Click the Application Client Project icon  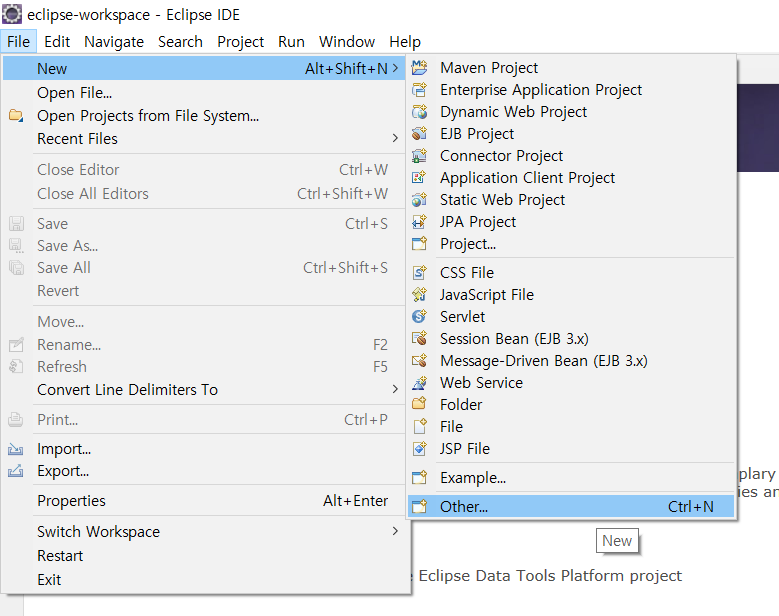click(x=419, y=178)
